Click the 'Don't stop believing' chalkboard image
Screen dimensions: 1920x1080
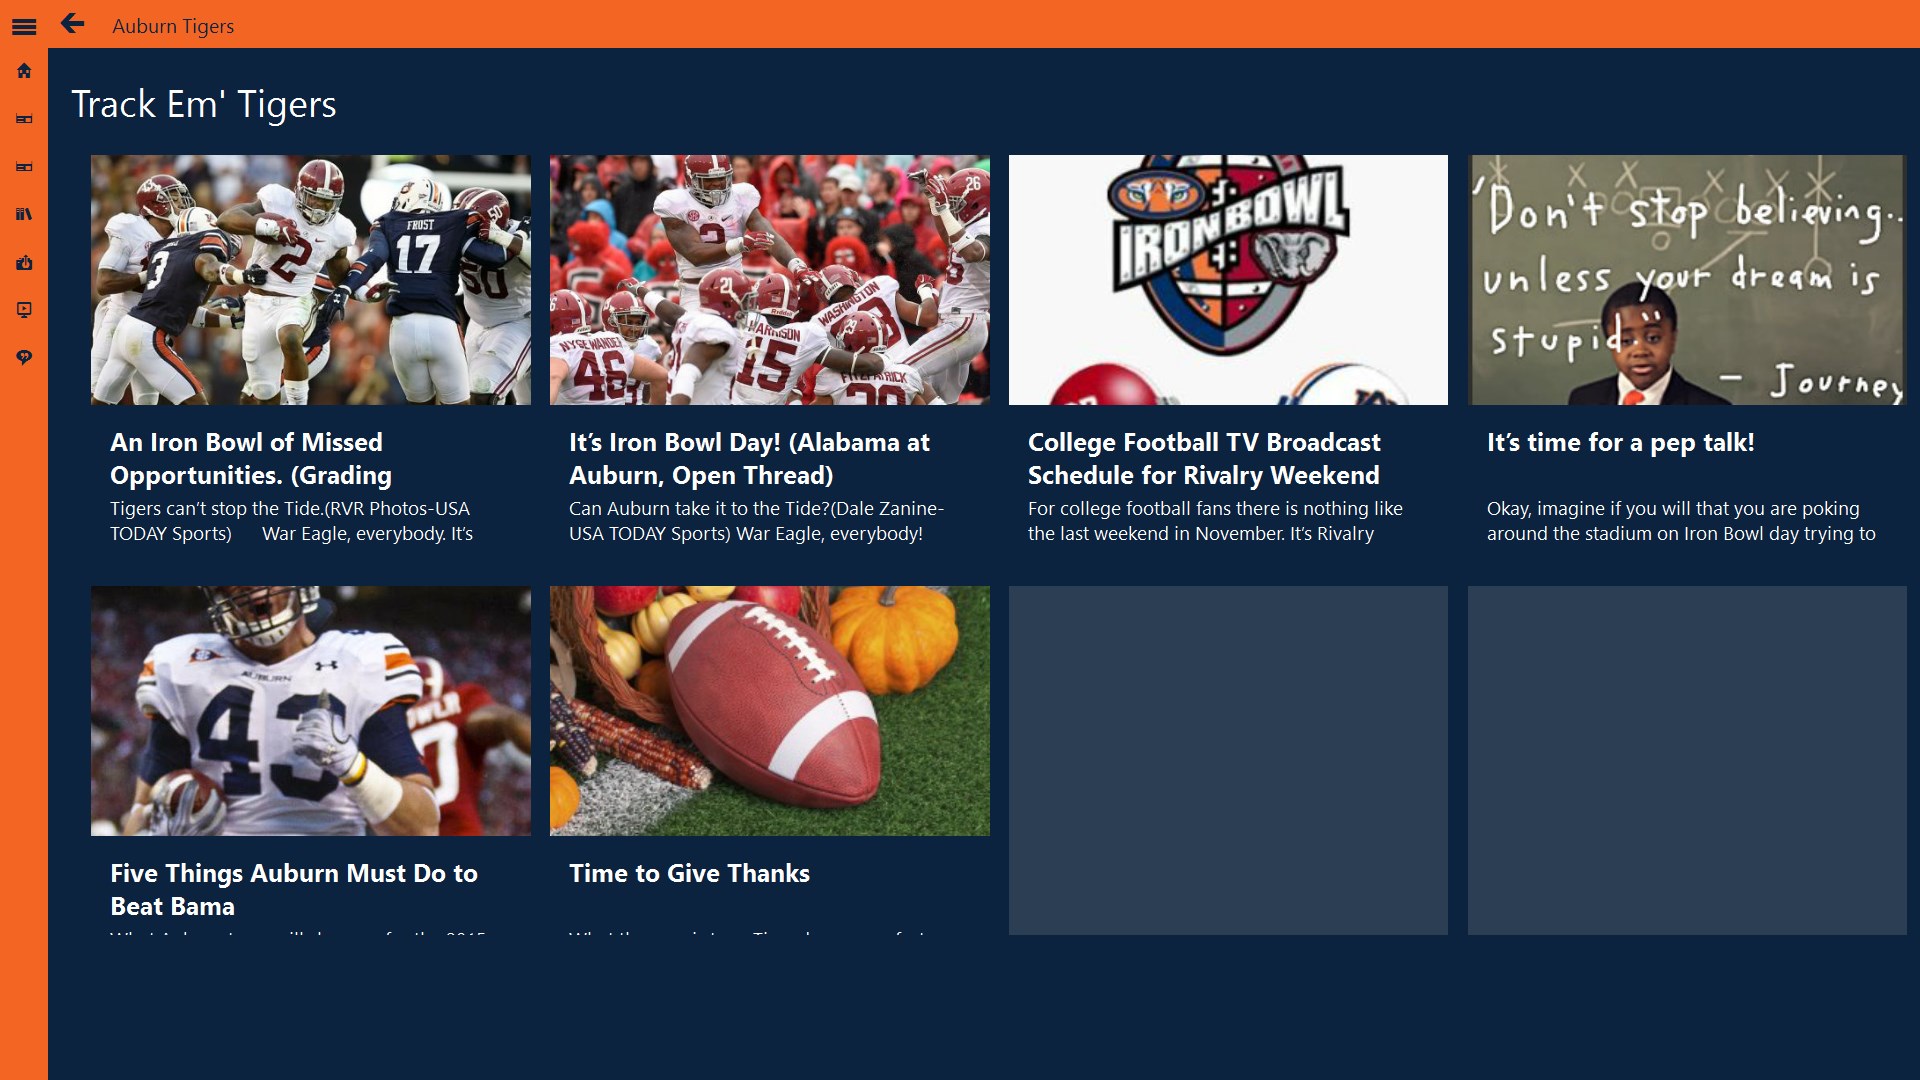point(1686,280)
